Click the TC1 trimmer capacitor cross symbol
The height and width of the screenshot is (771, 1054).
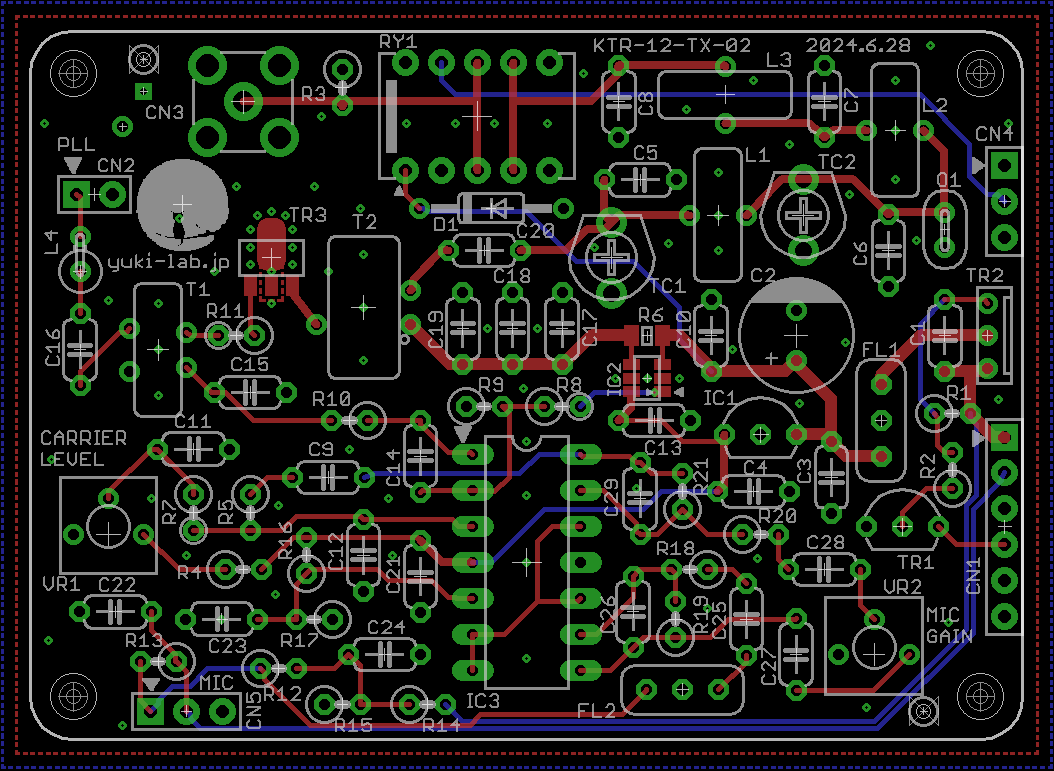coord(611,255)
